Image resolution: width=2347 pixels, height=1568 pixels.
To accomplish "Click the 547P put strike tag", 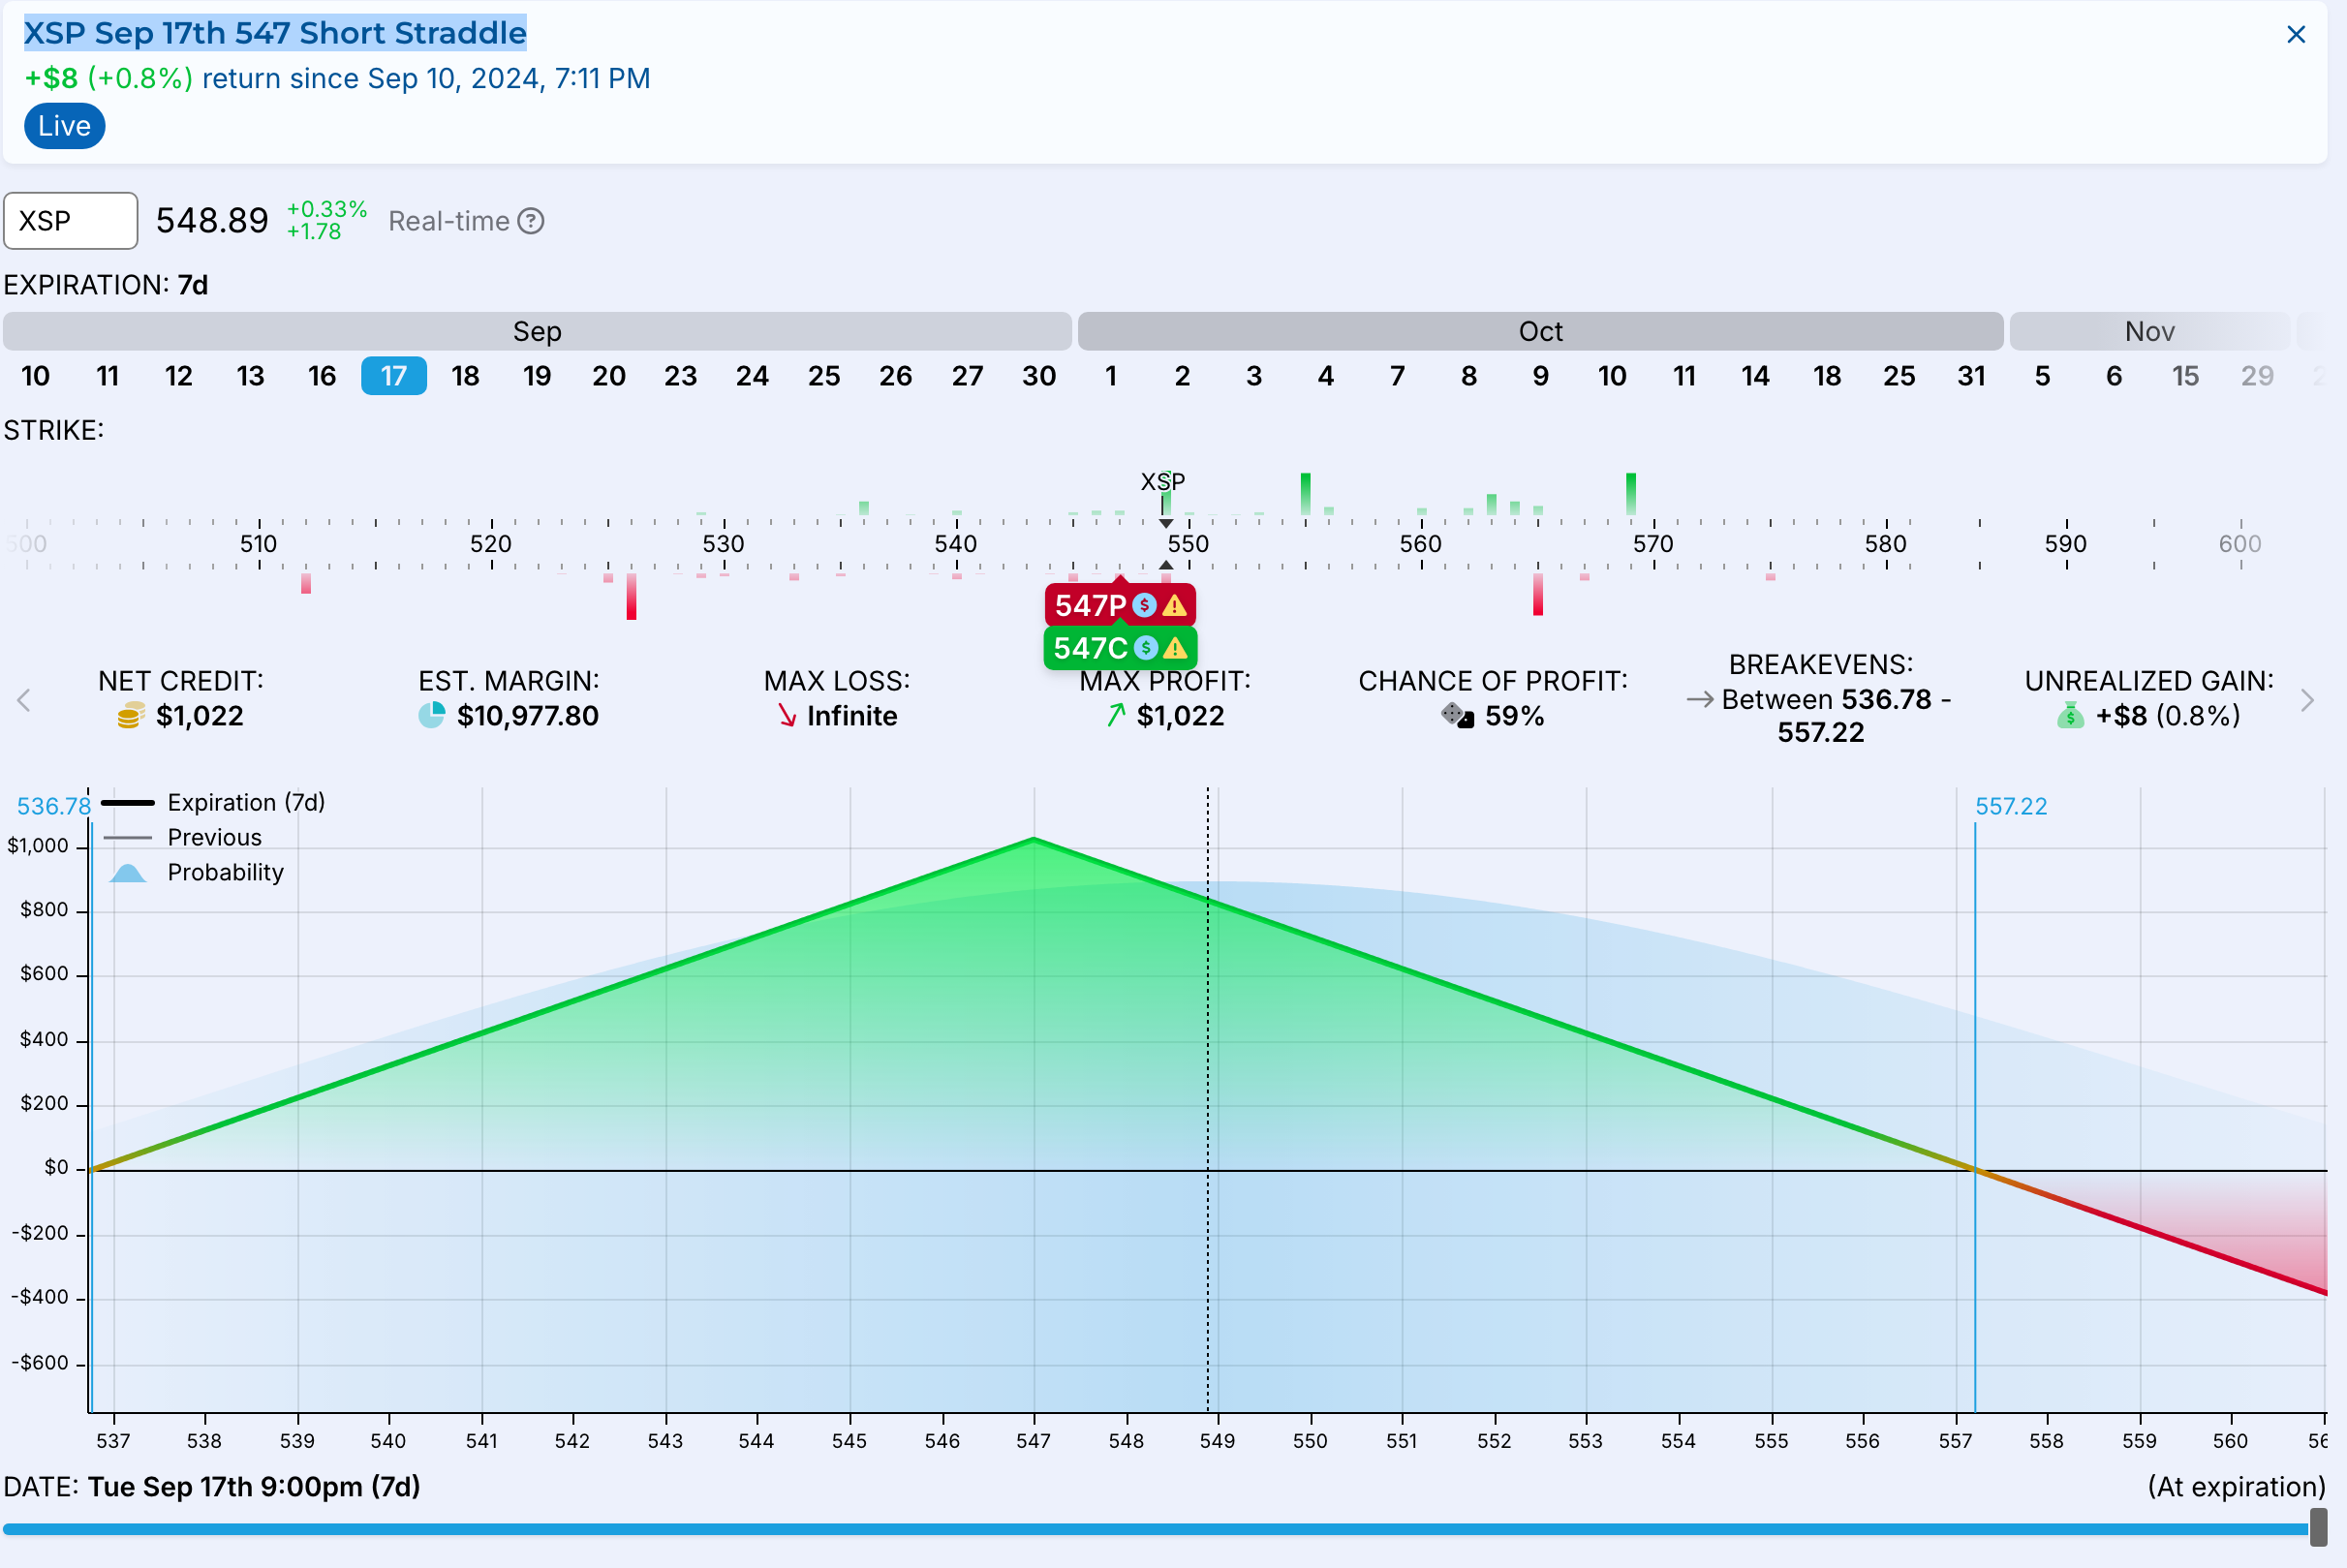I will [1120, 605].
